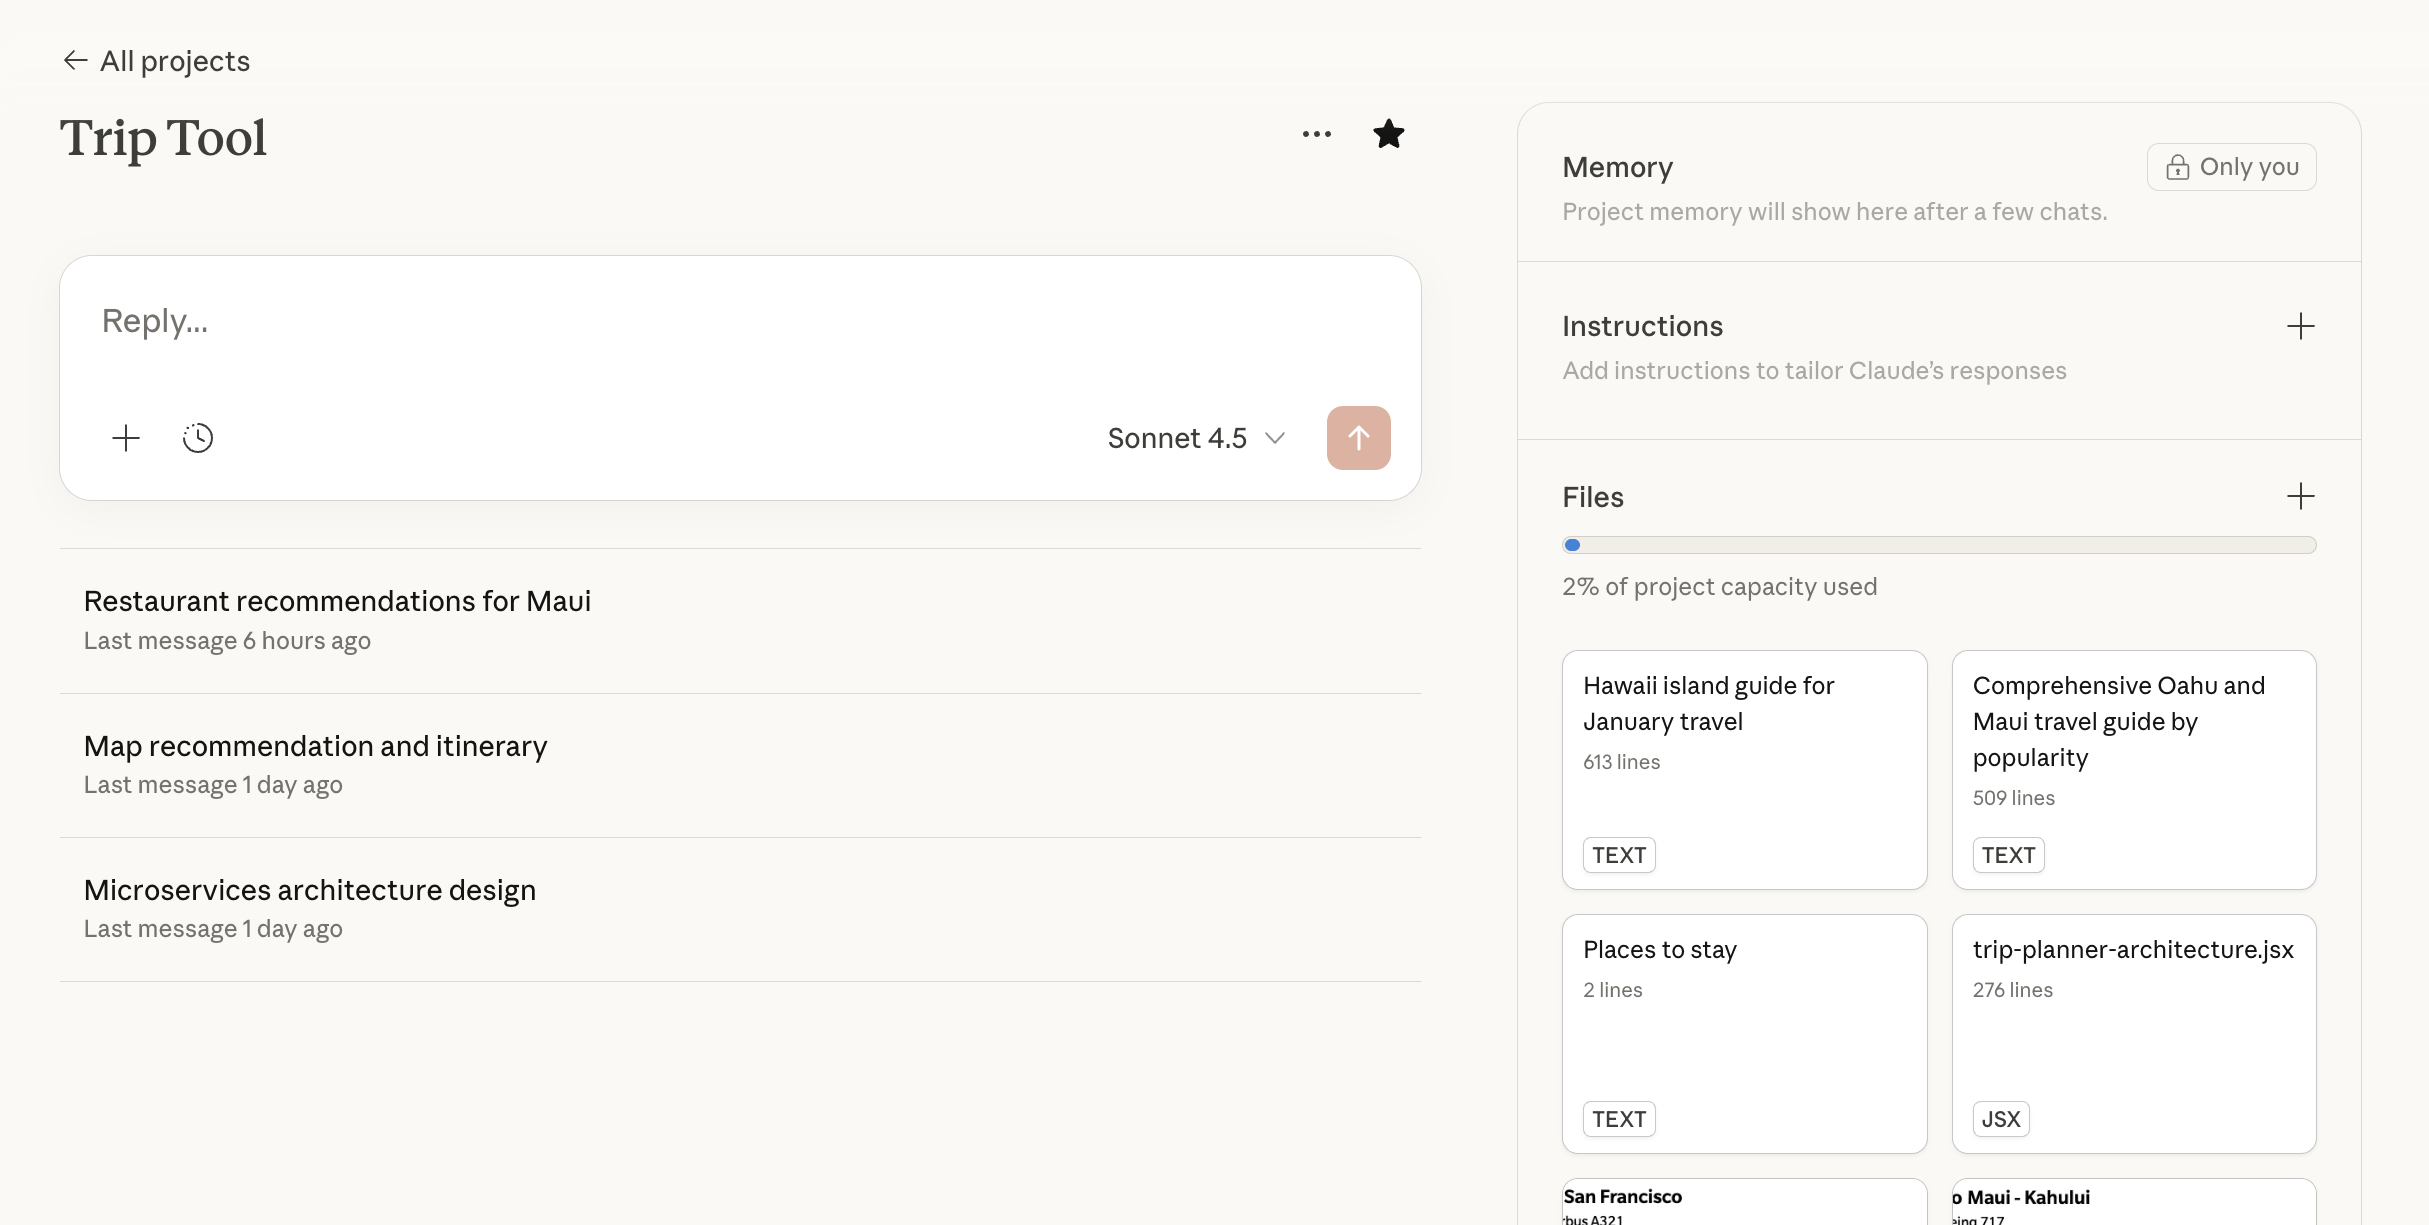This screenshot has width=2429, height=1225.
Task: Click the back arrow to All projects
Action: click(76, 61)
